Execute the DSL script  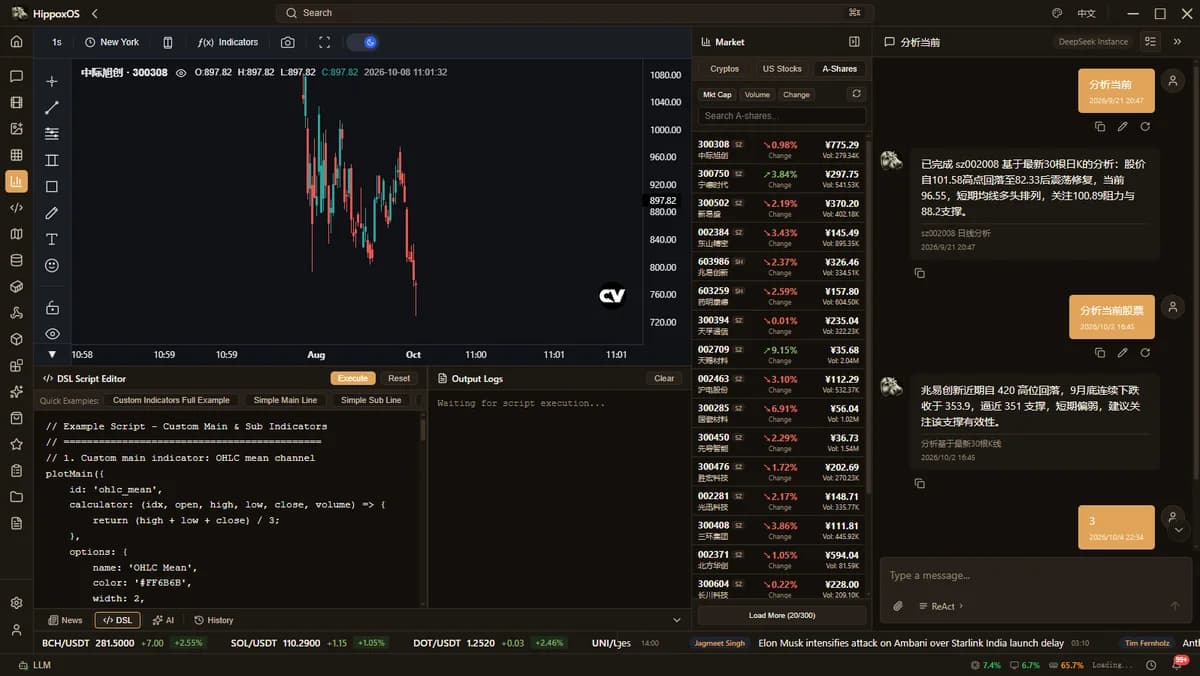click(x=353, y=378)
